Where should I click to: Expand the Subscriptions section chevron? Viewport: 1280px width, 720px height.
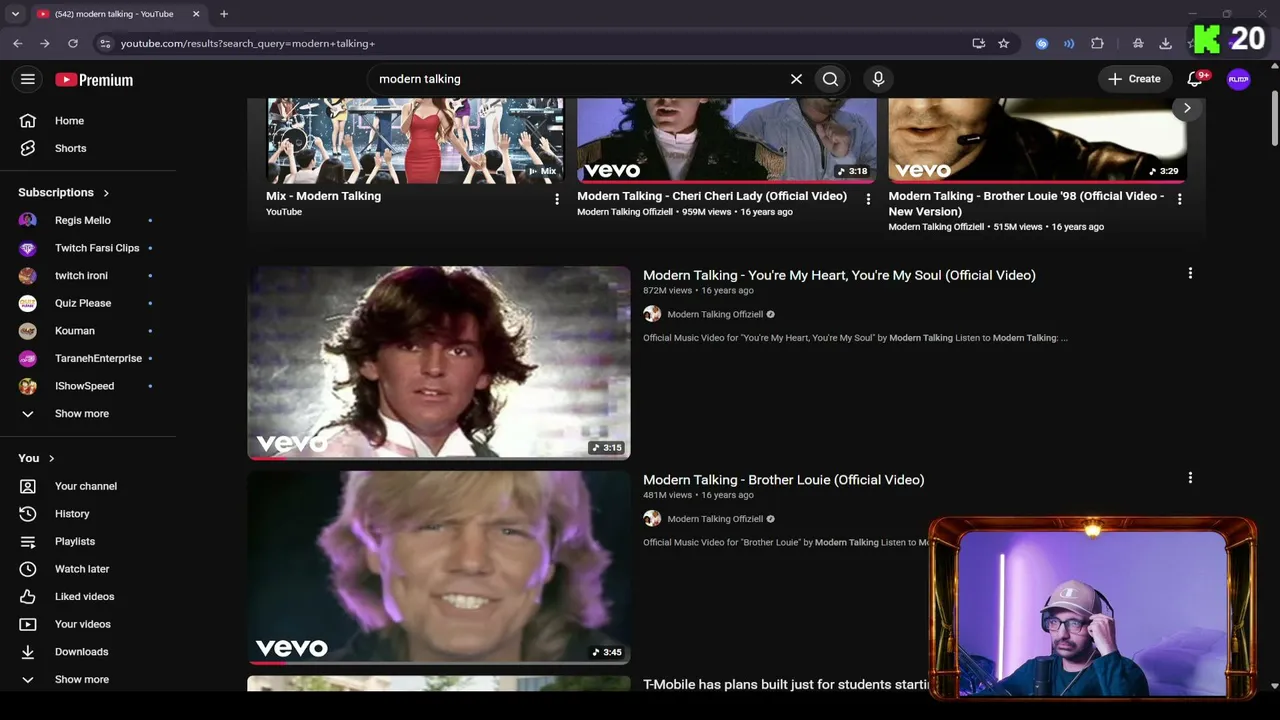click(106, 193)
